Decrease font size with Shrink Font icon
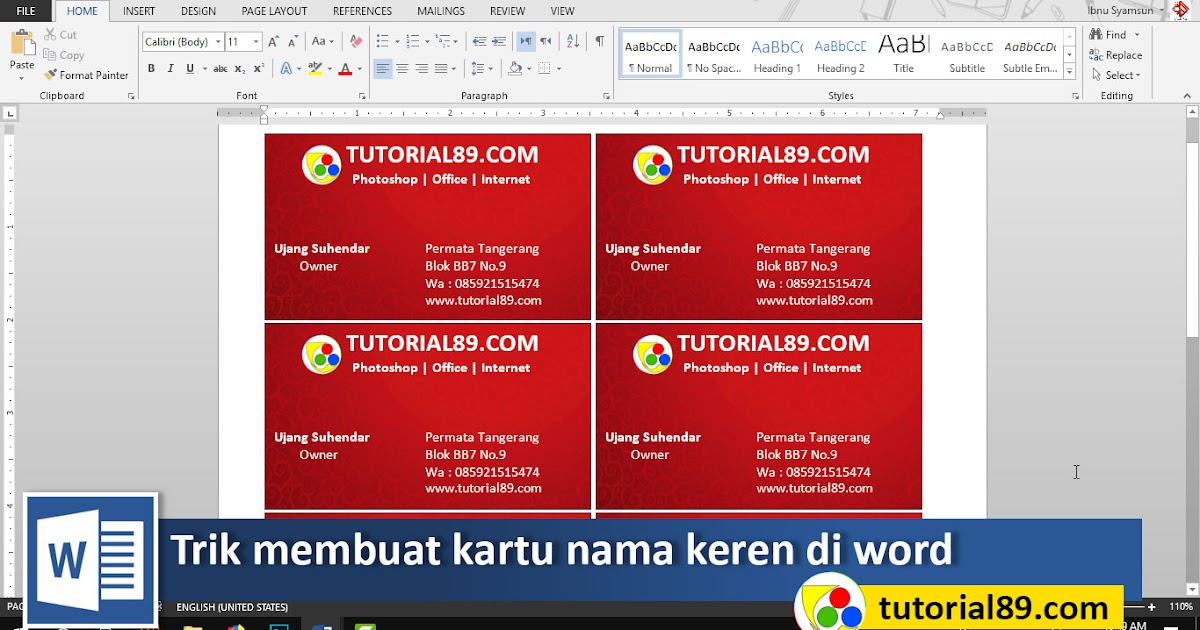Image resolution: width=1200 pixels, height=630 pixels. coord(293,42)
